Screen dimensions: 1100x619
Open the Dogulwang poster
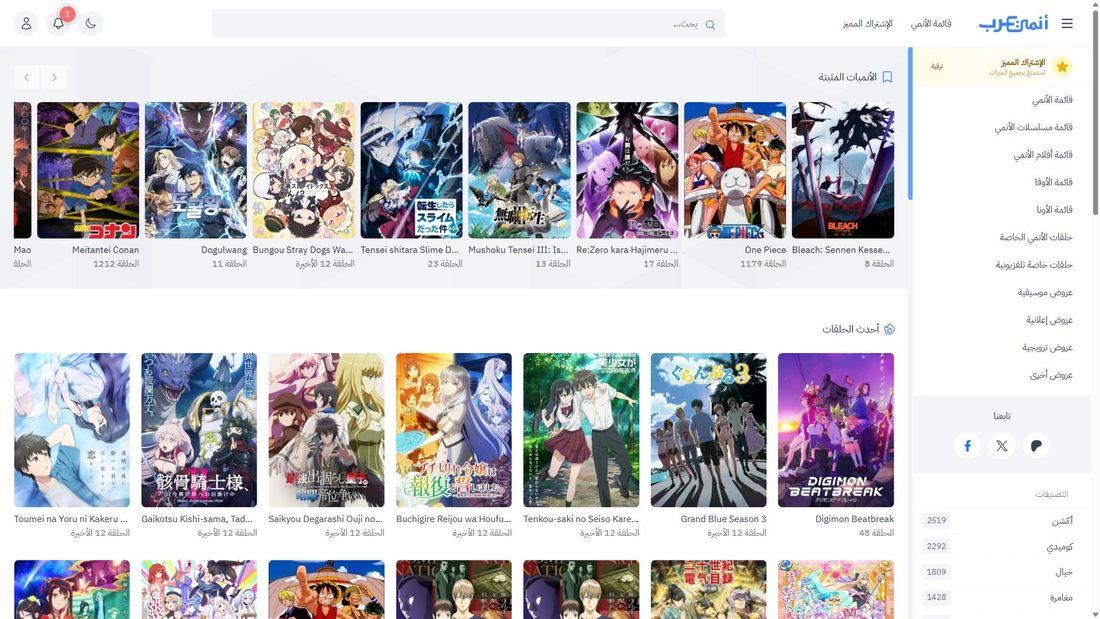196,171
